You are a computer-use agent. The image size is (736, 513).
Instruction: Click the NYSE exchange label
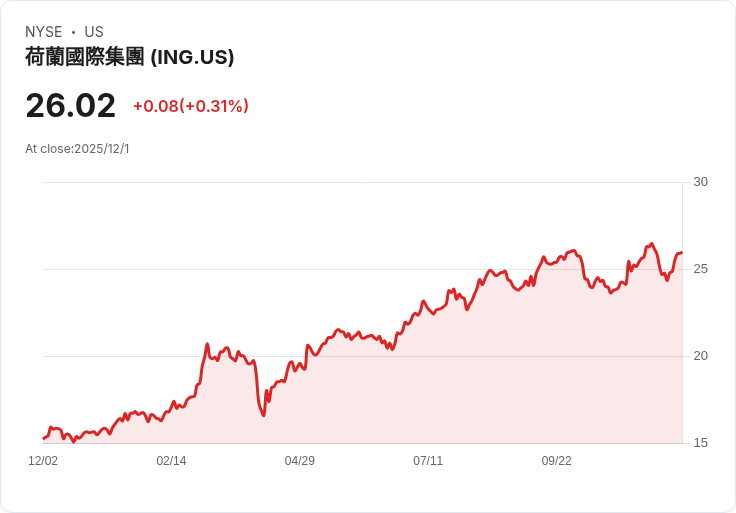coord(44,32)
